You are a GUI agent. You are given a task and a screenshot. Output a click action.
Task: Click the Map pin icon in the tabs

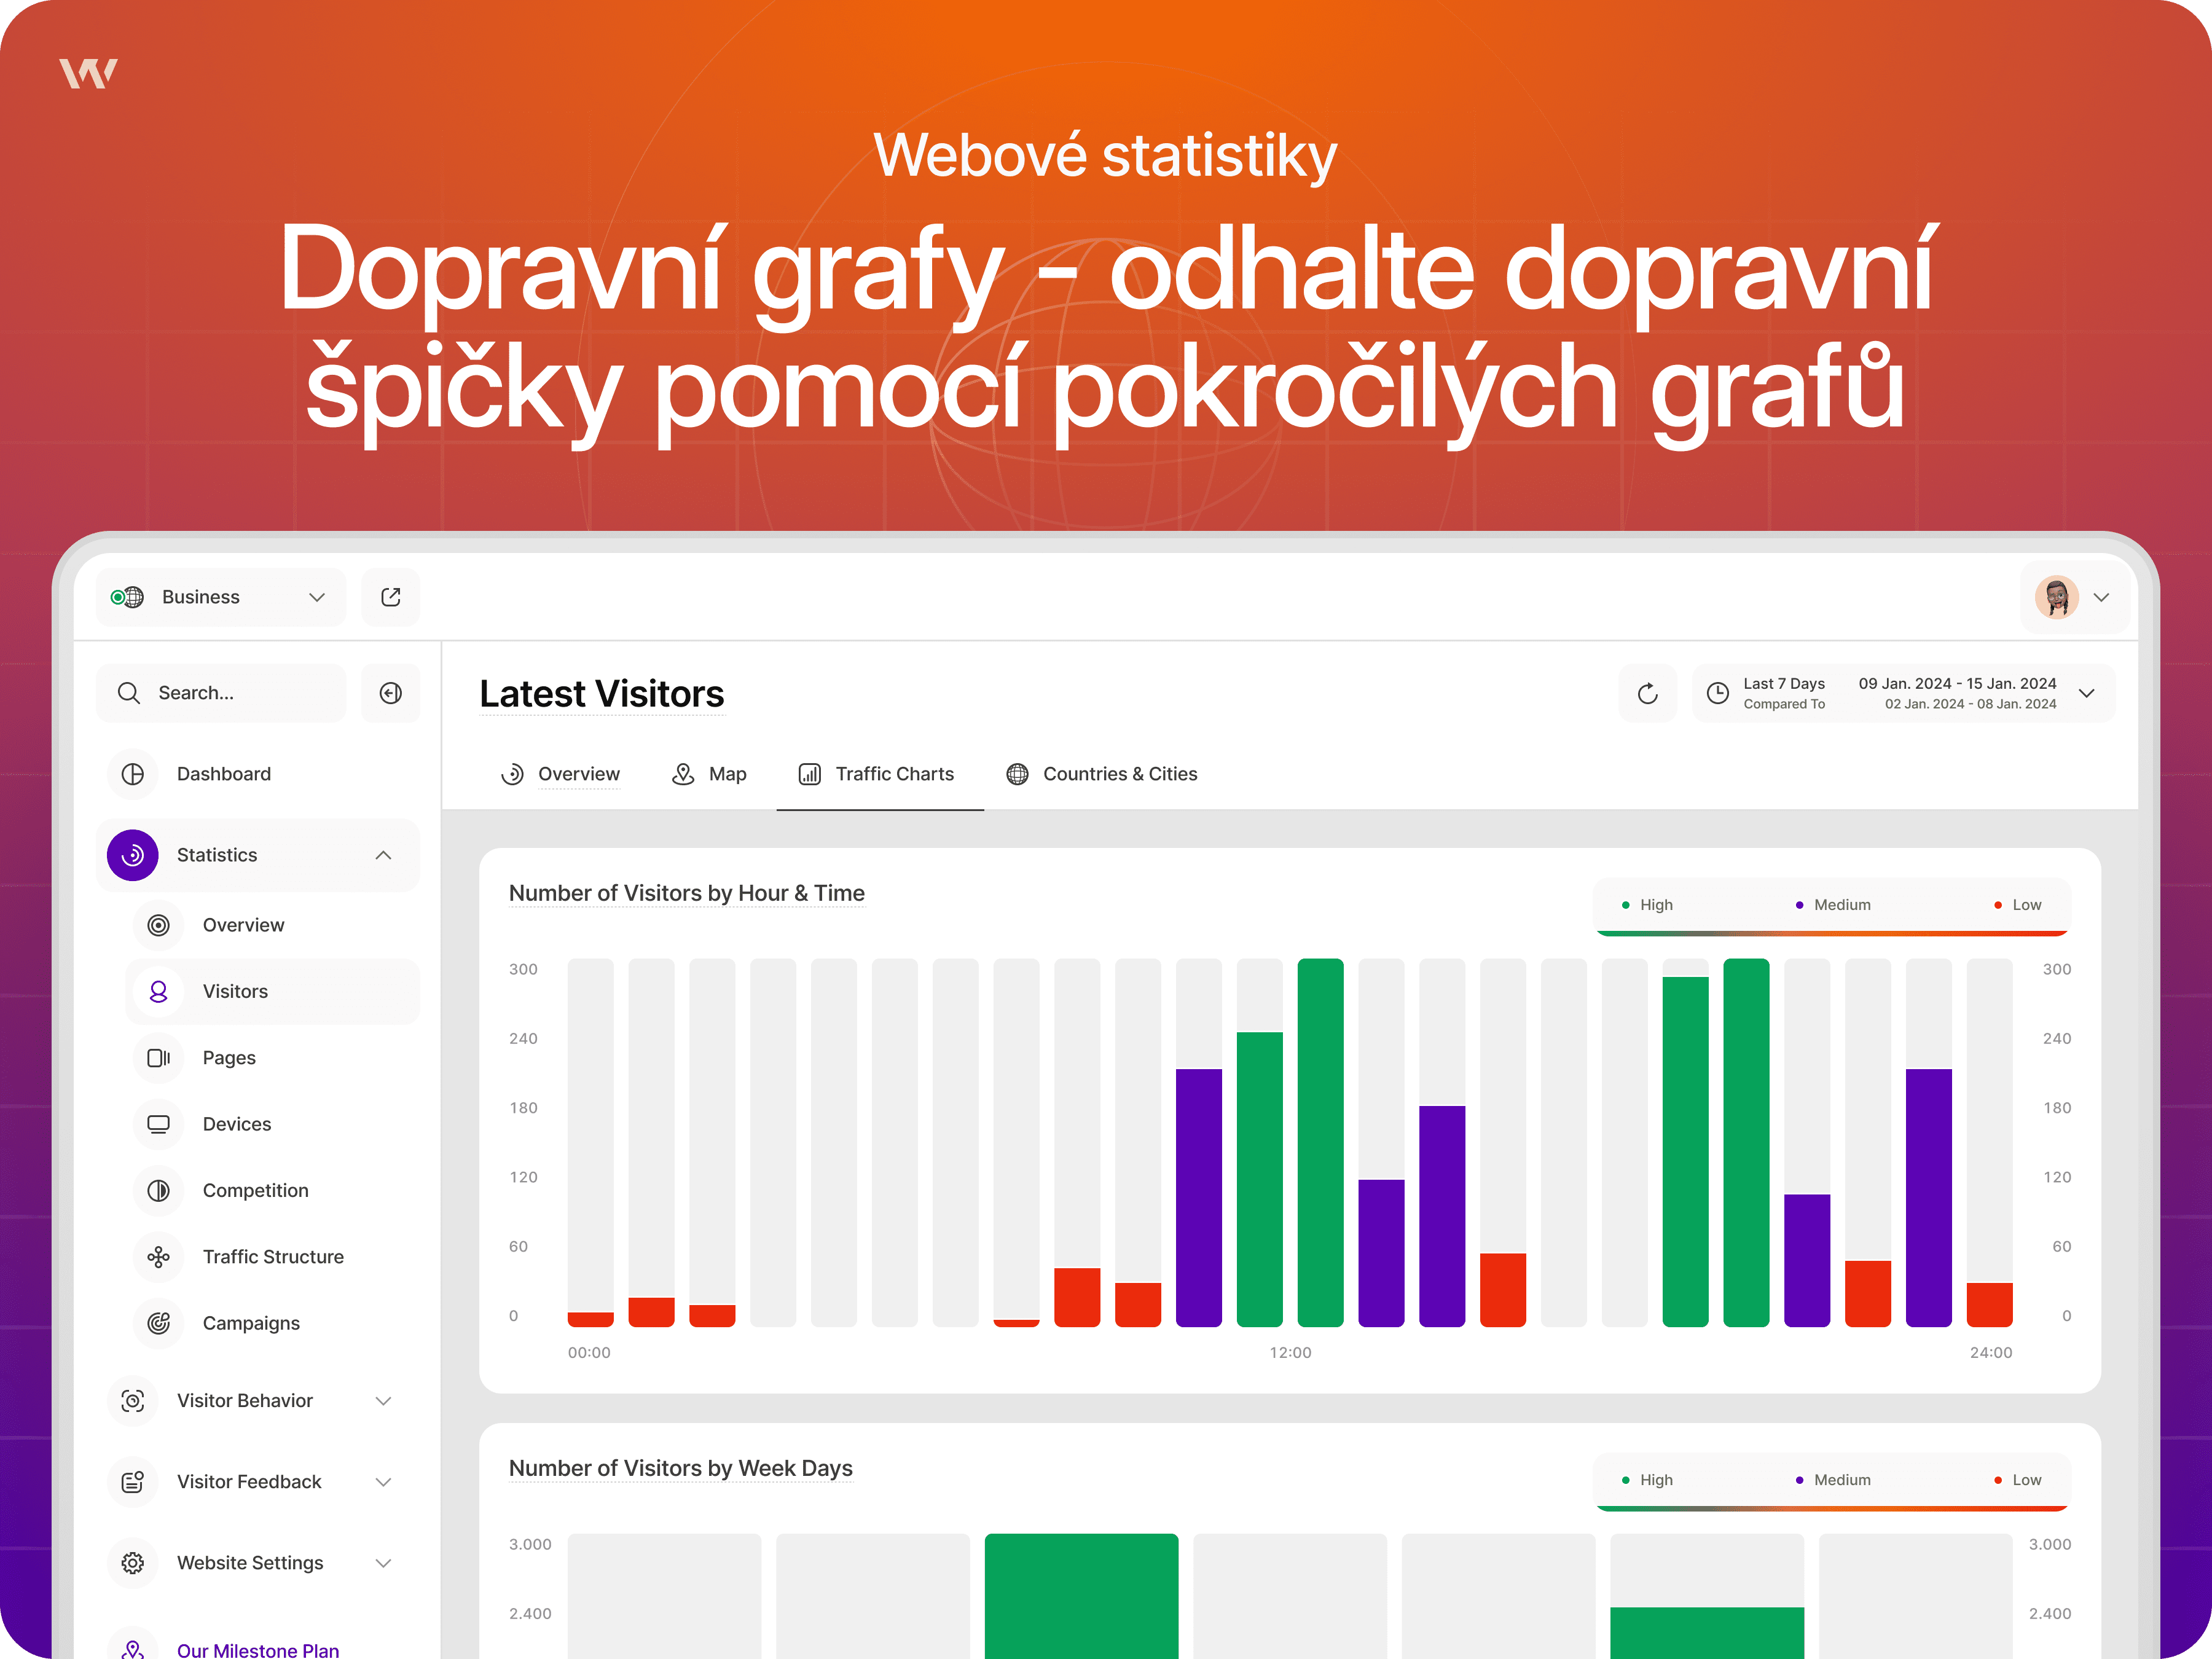click(683, 774)
